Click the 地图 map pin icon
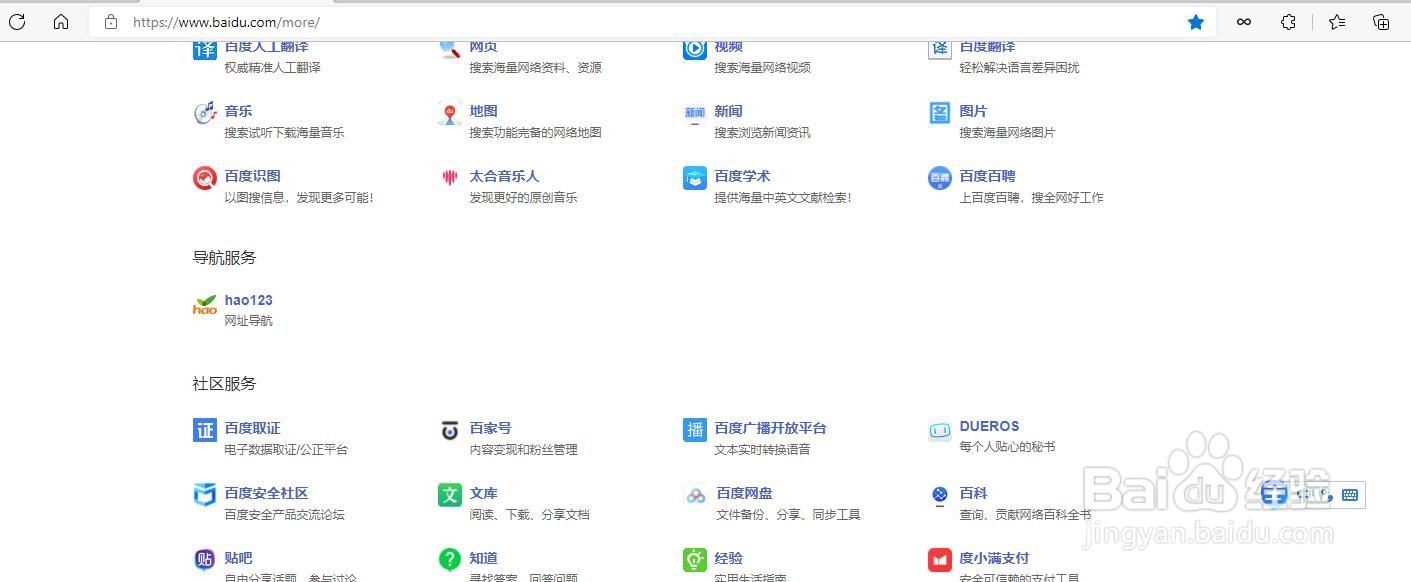 [x=450, y=113]
